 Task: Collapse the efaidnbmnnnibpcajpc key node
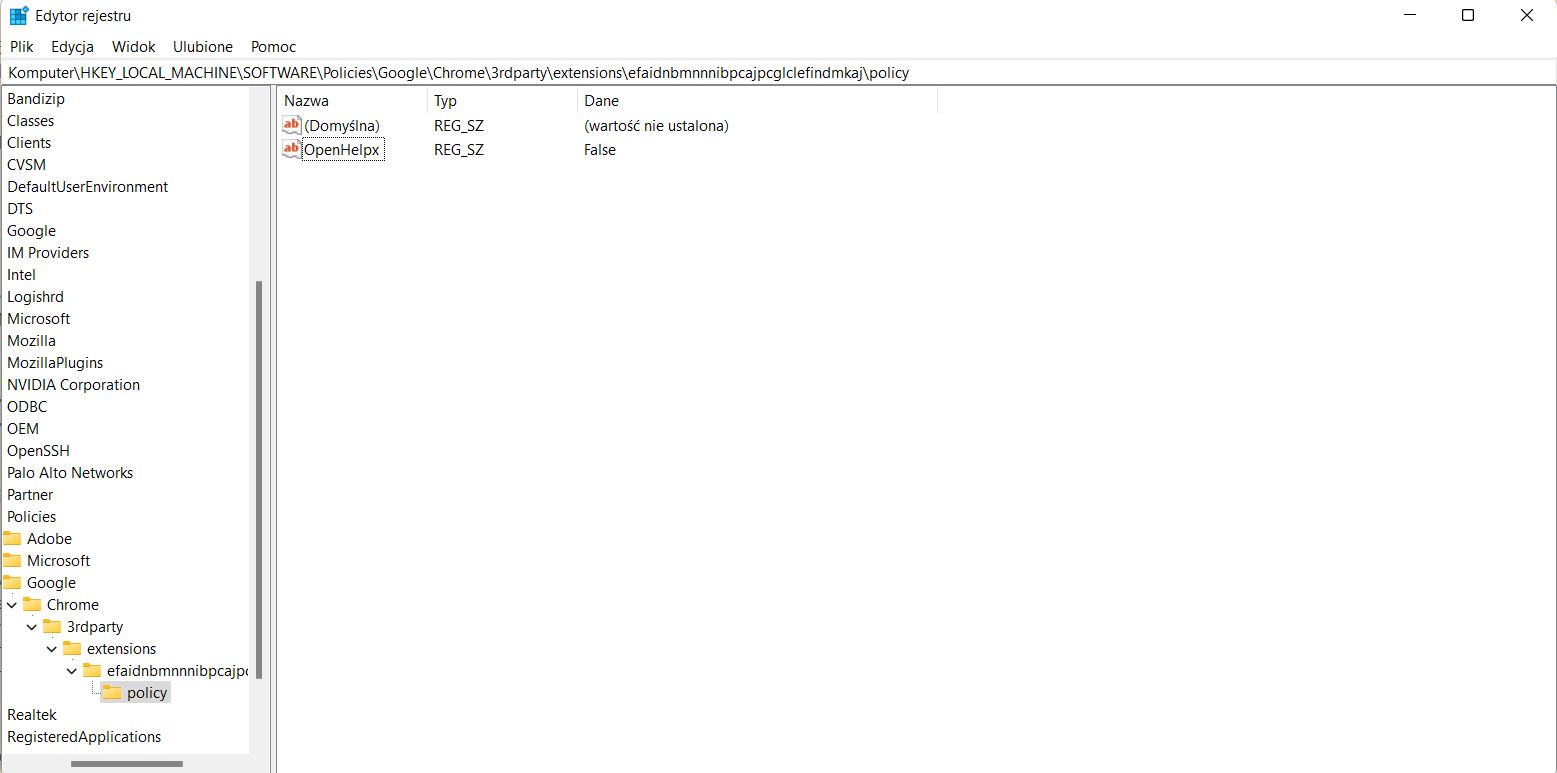pyautogui.click(x=70, y=670)
